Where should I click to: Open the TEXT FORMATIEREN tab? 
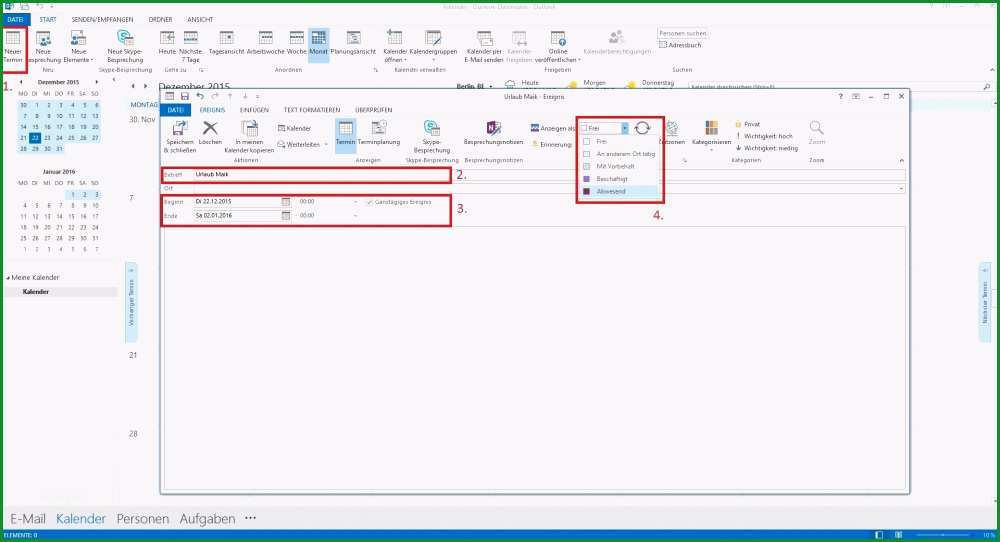pos(312,110)
